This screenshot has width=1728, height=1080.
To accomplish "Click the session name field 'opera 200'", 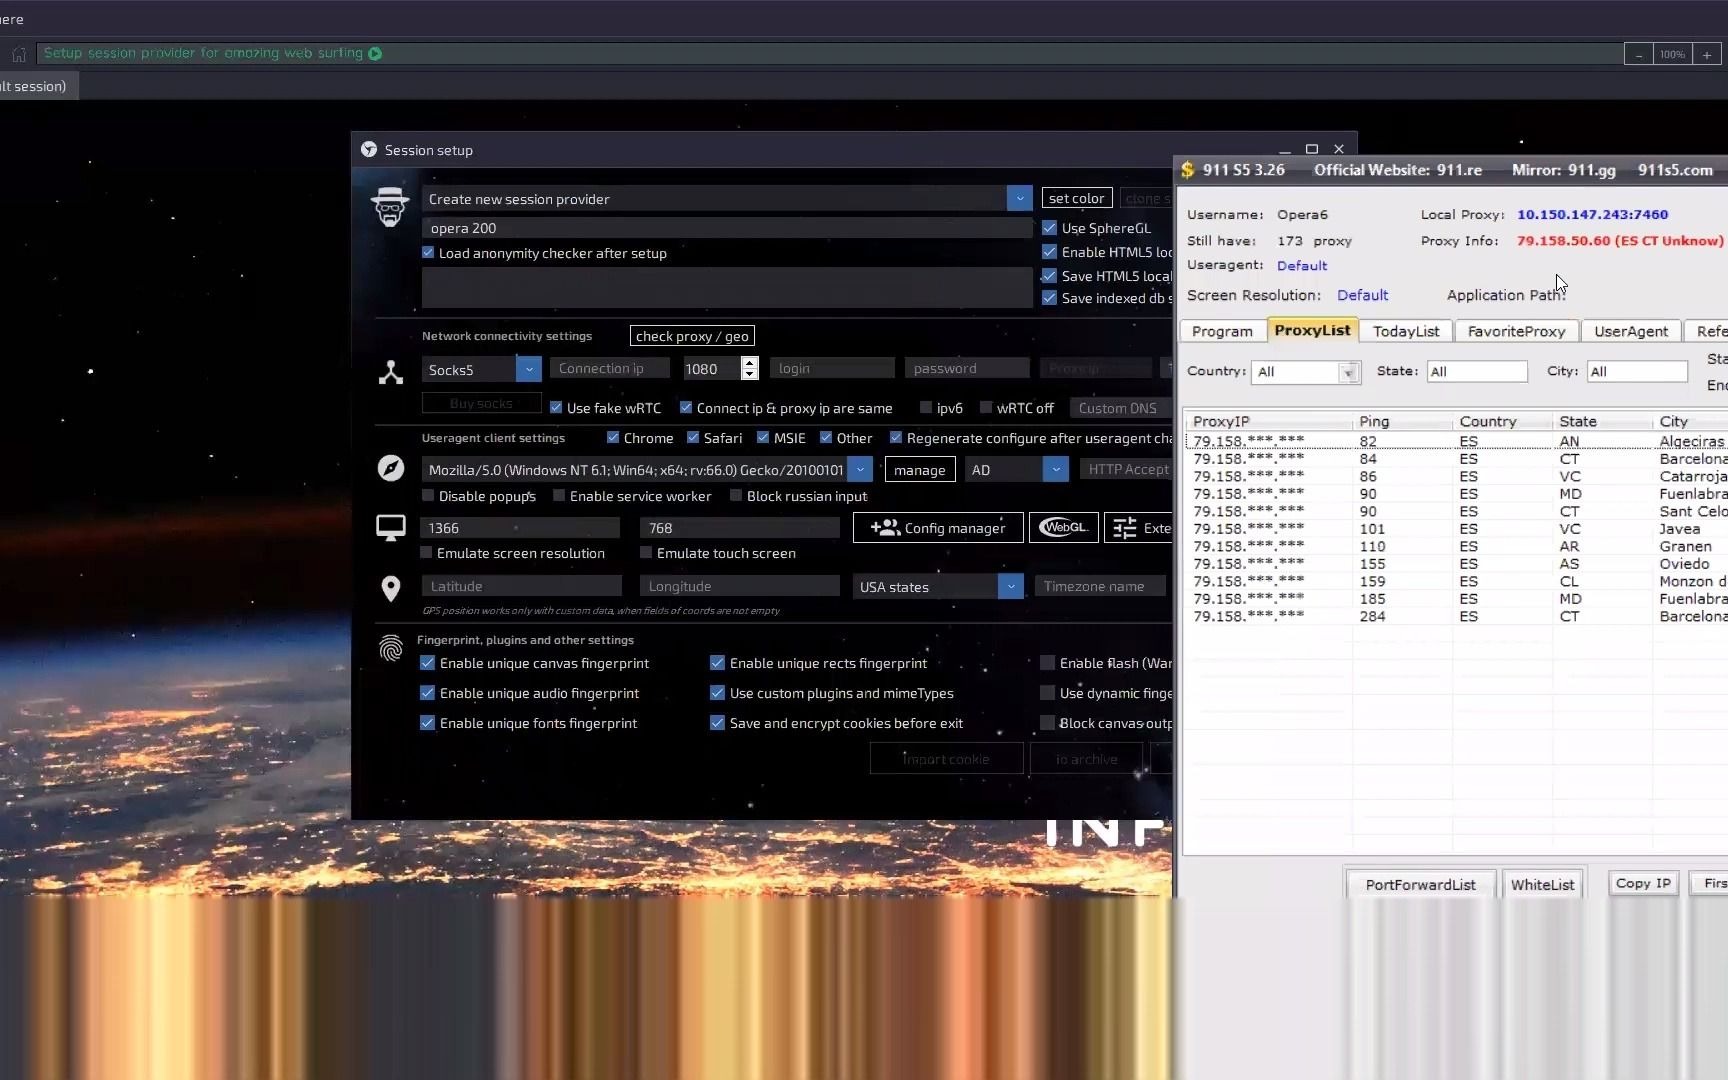I will pos(727,228).
